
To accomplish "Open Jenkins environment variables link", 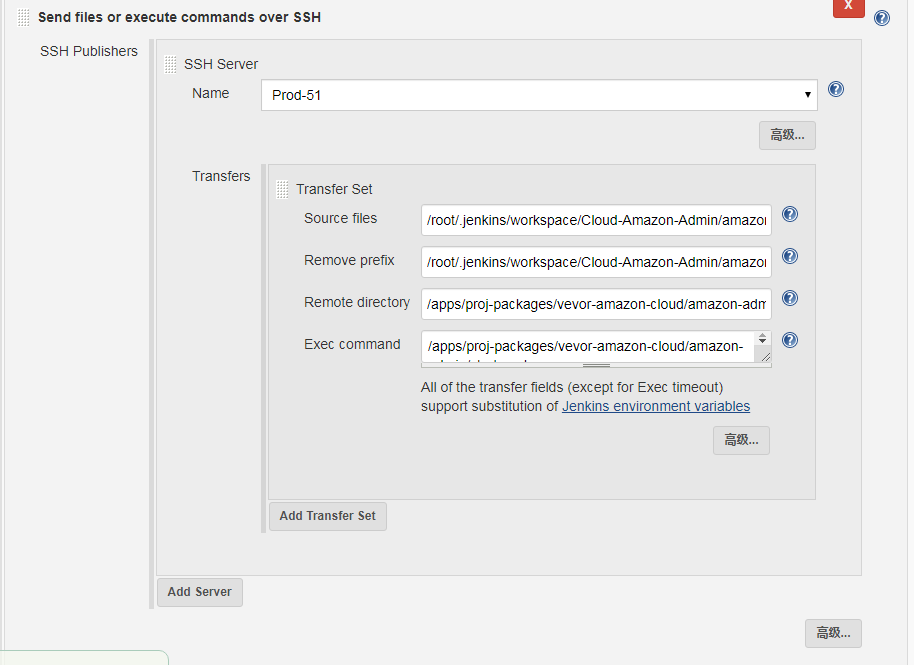I will (656, 406).
